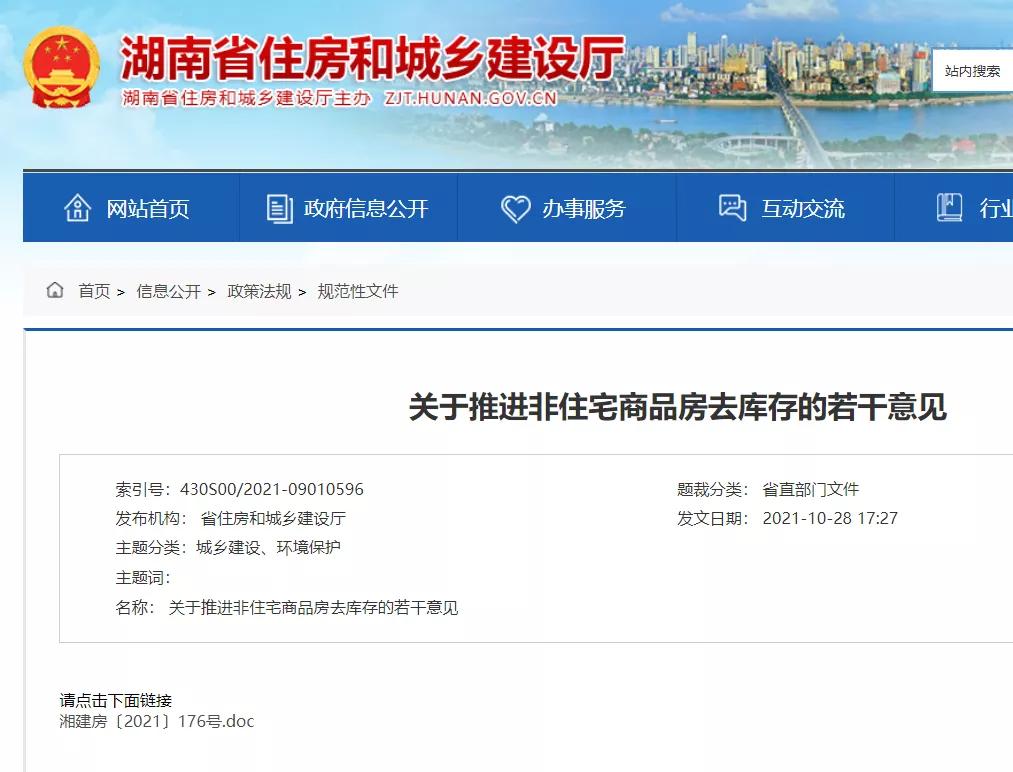Open the 网站首页 navigation item
This screenshot has width=1013, height=772.
(131, 208)
